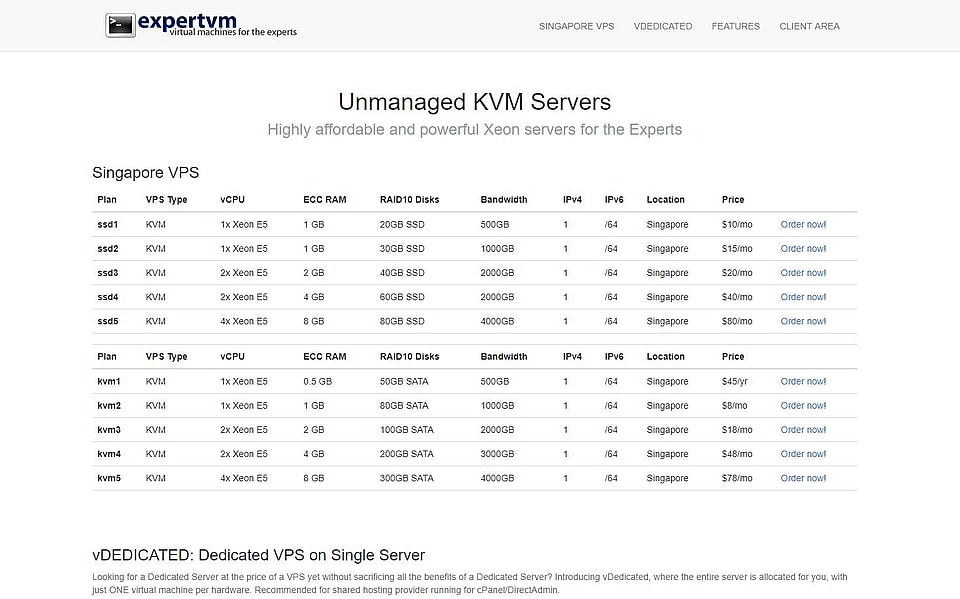Order the kvm4 plan now
The height and width of the screenshot is (599, 960).
(803, 454)
